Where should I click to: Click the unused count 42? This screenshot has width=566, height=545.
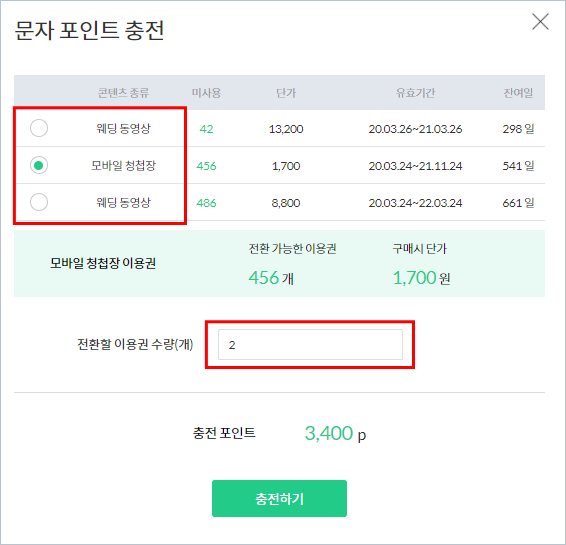[x=206, y=129]
